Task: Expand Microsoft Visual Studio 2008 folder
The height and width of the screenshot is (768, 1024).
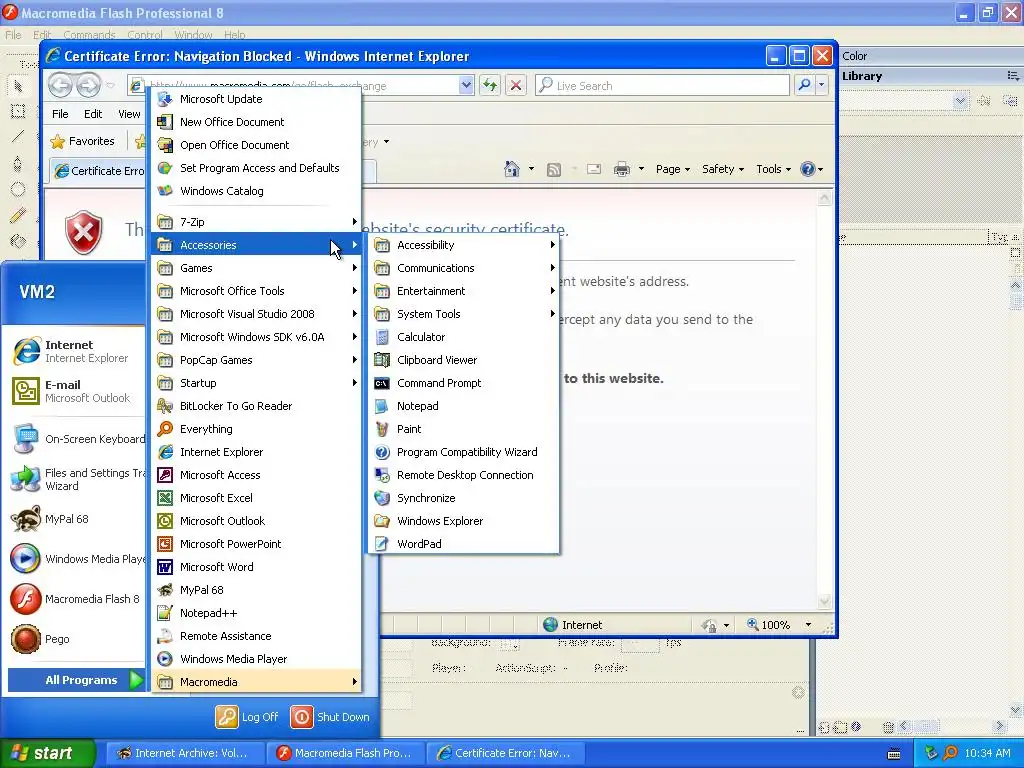Action: (x=257, y=314)
